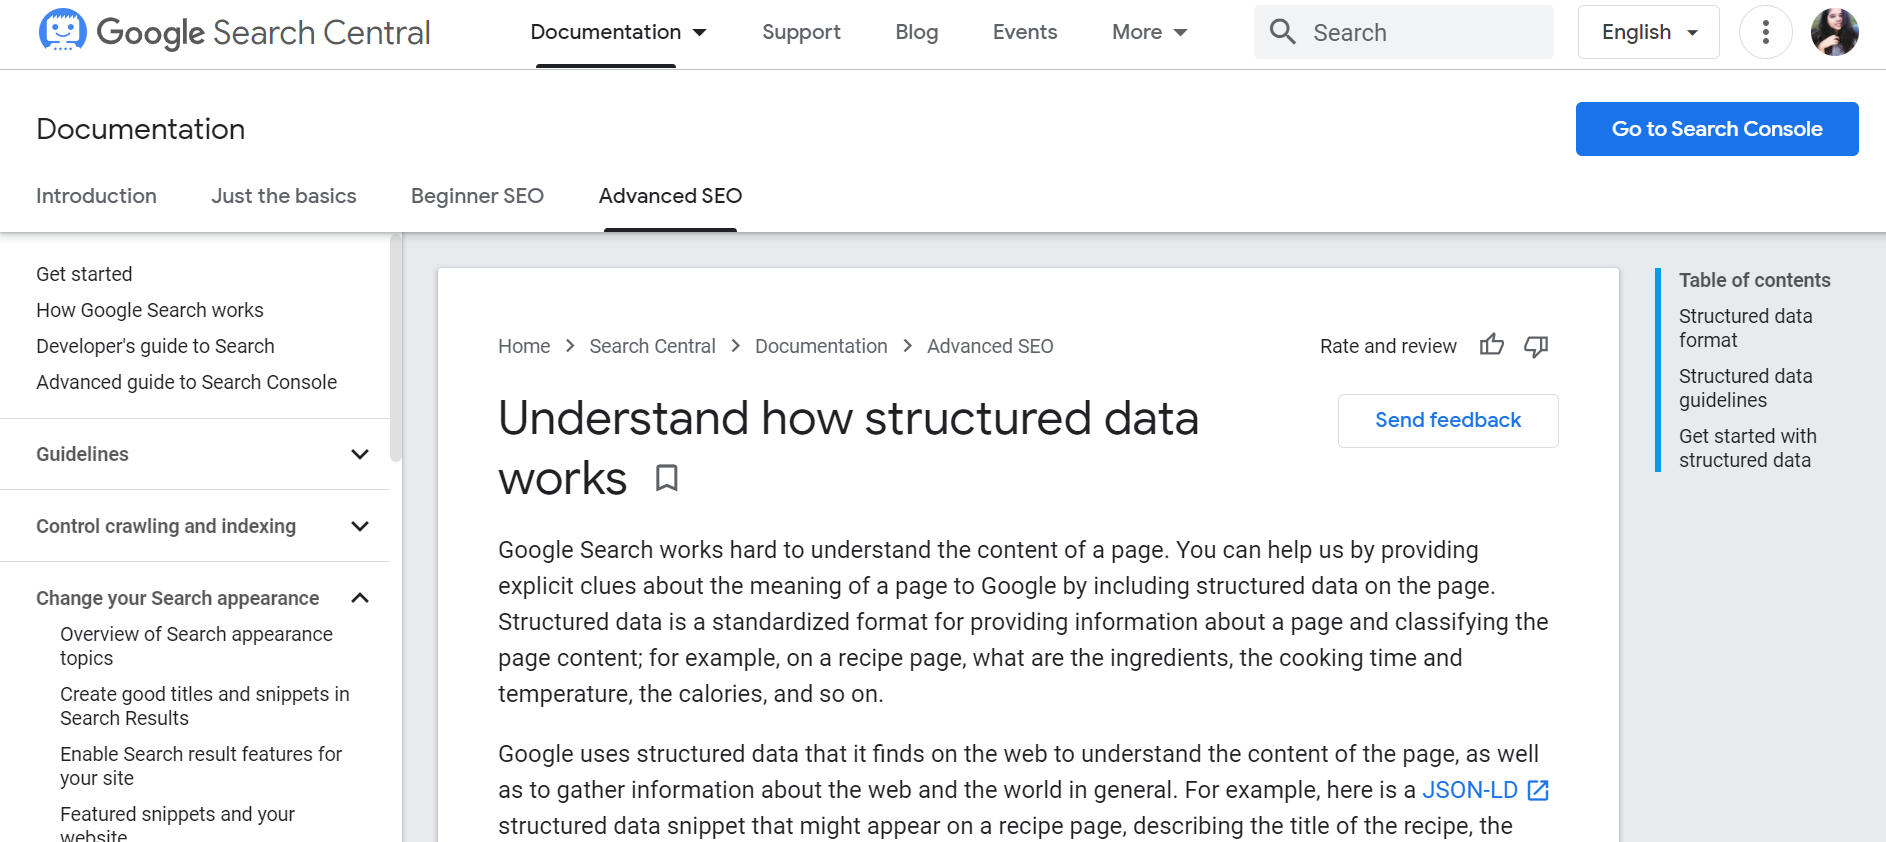Open Overview of Search appearance topics
The width and height of the screenshot is (1886, 842).
(196, 646)
